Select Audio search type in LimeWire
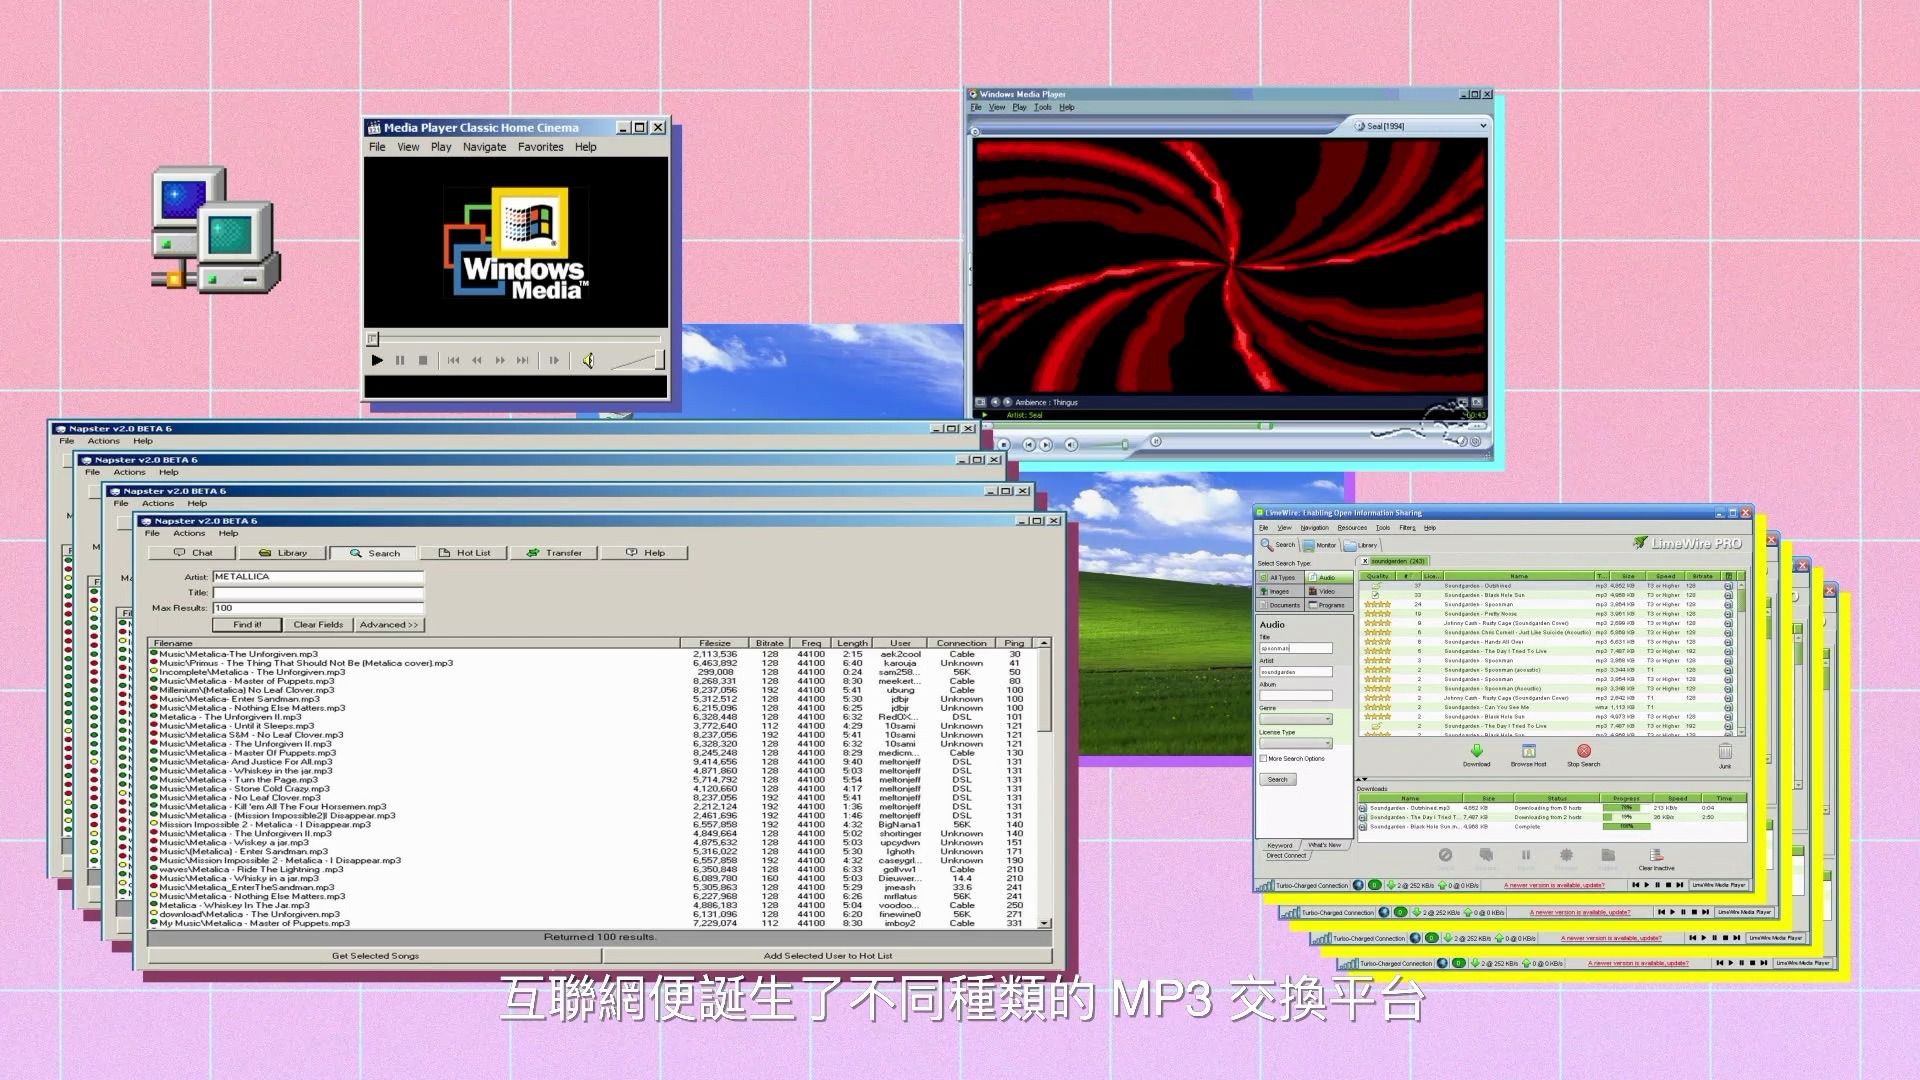 point(1328,577)
